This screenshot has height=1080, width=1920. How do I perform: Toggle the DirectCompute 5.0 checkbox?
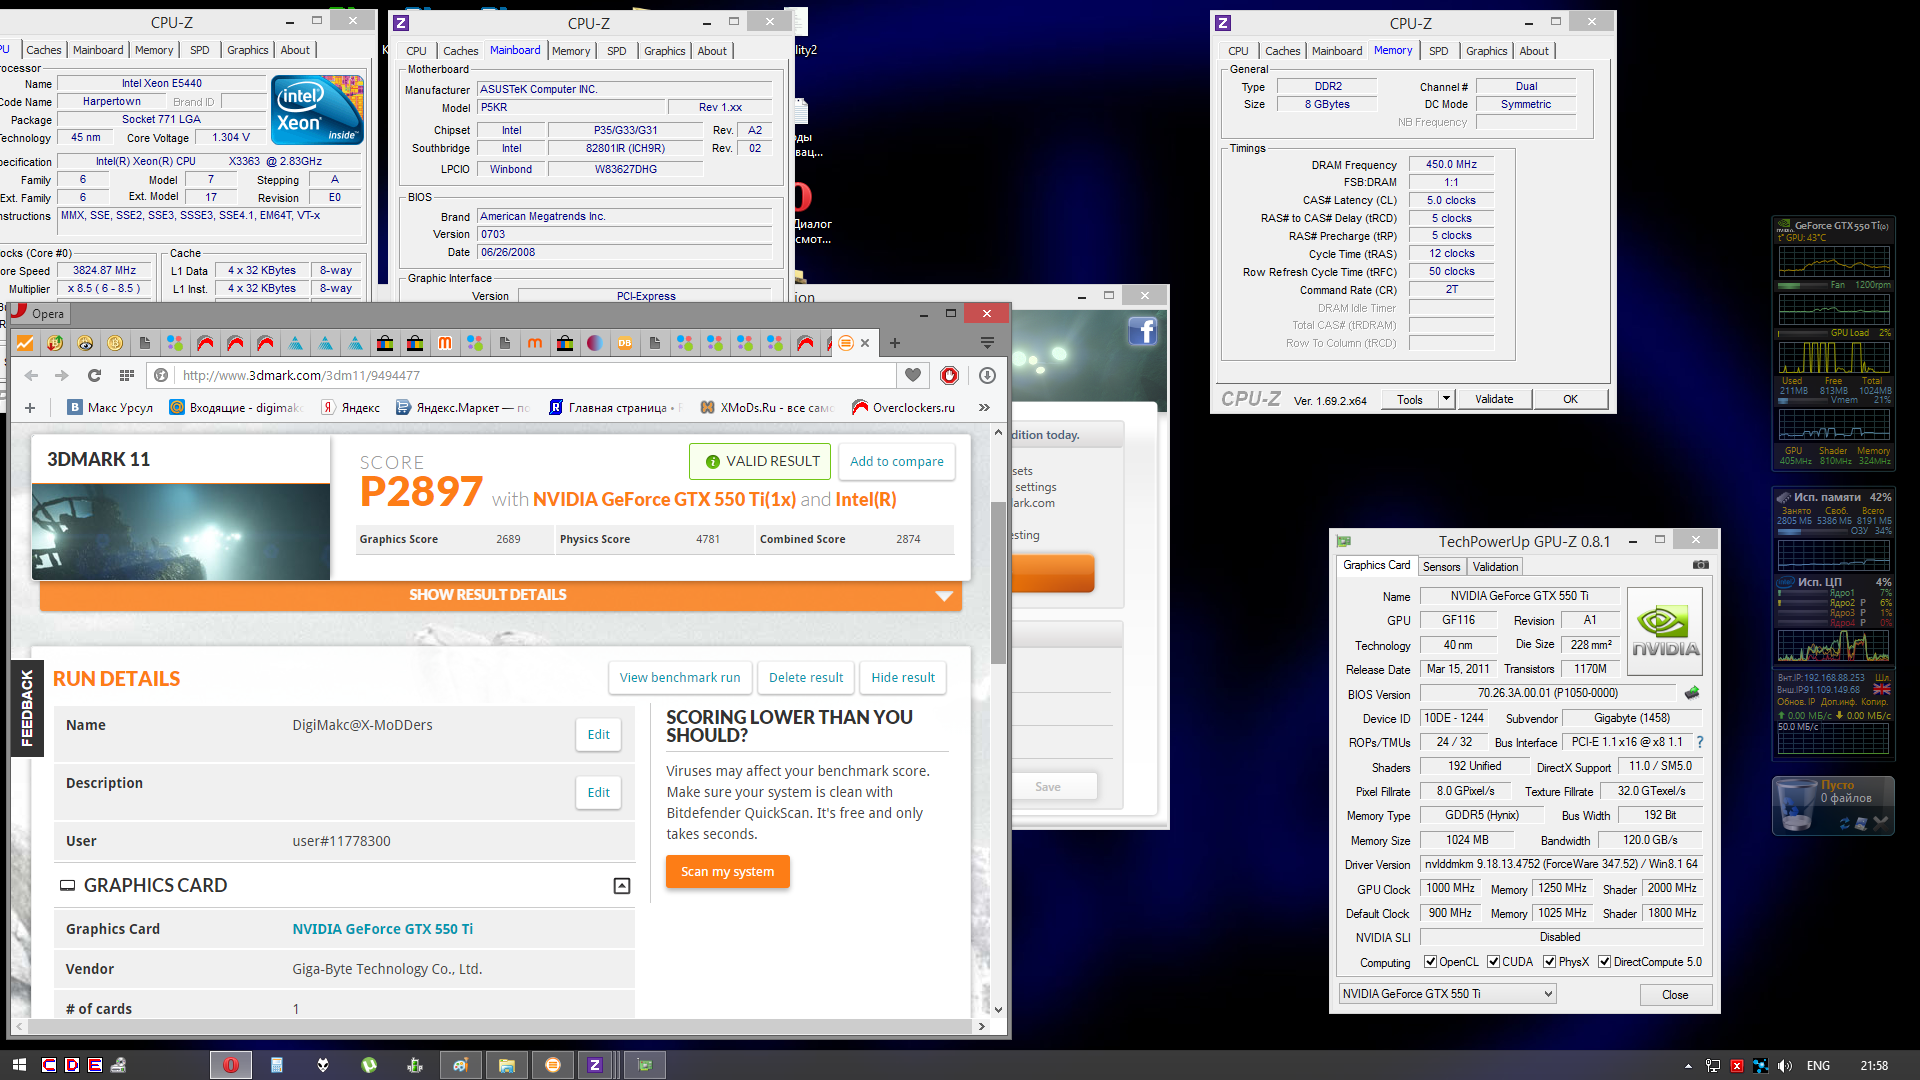pyautogui.click(x=1604, y=962)
